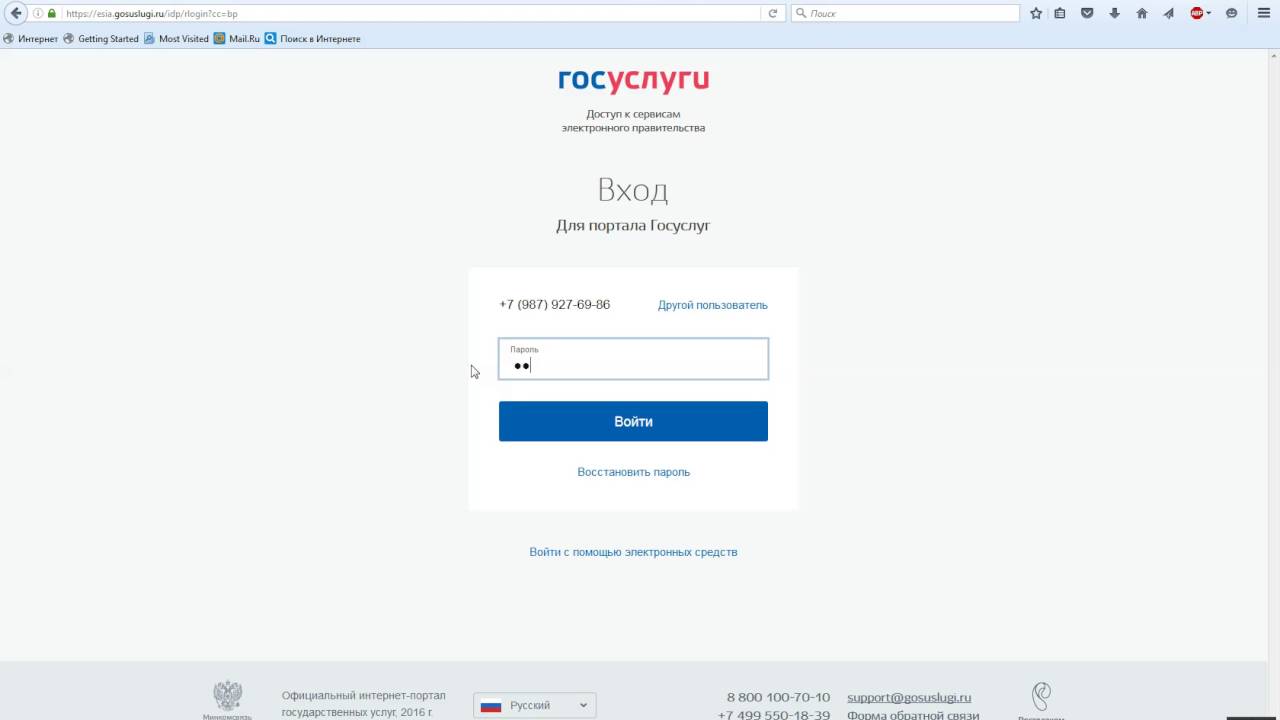Screen dimensions: 1280x720
Task: Bookmark this page with the star icon
Action: pyautogui.click(x=1036, y=14)
